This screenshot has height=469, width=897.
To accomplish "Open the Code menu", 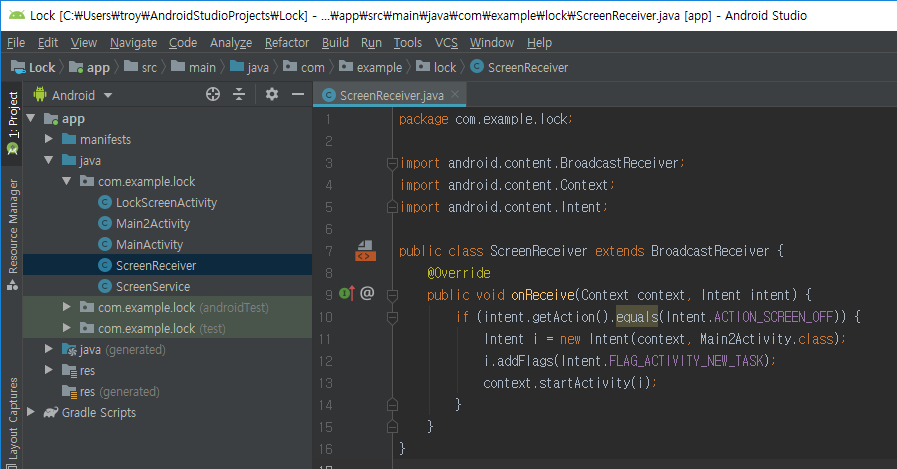I will (x=183, y=43).
